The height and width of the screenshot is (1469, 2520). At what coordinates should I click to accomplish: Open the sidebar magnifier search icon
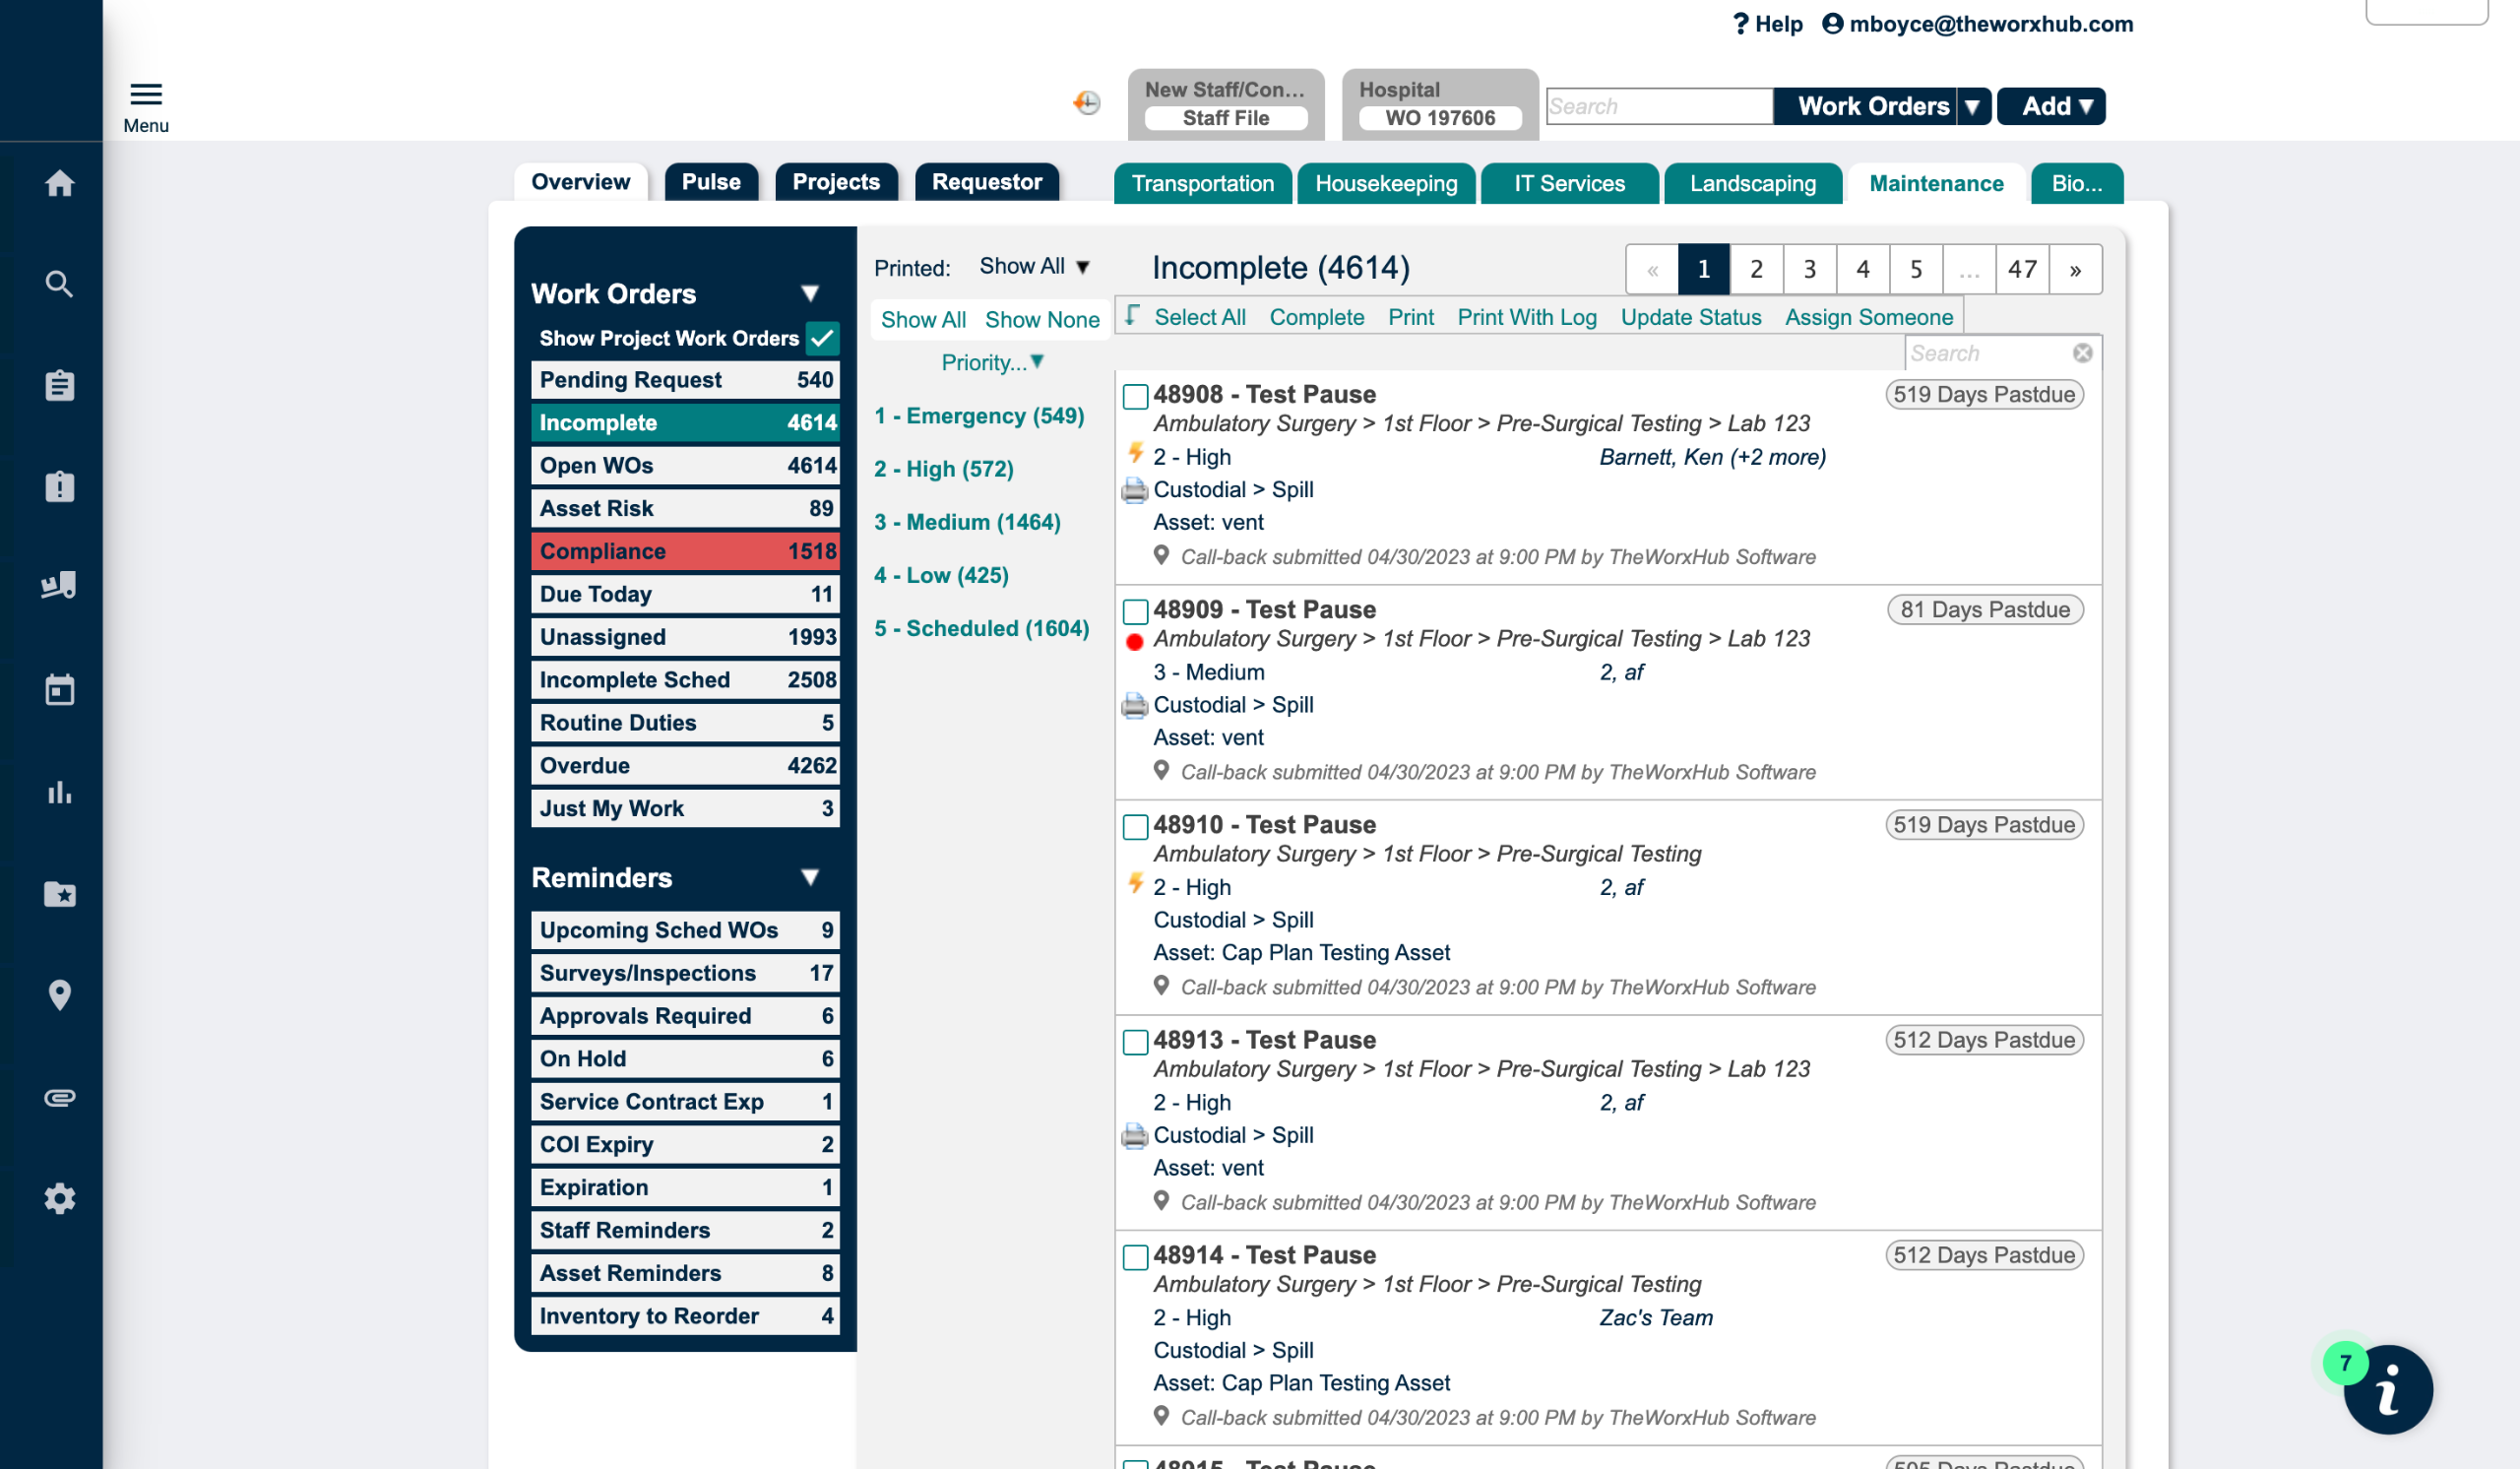click(59, 284)
